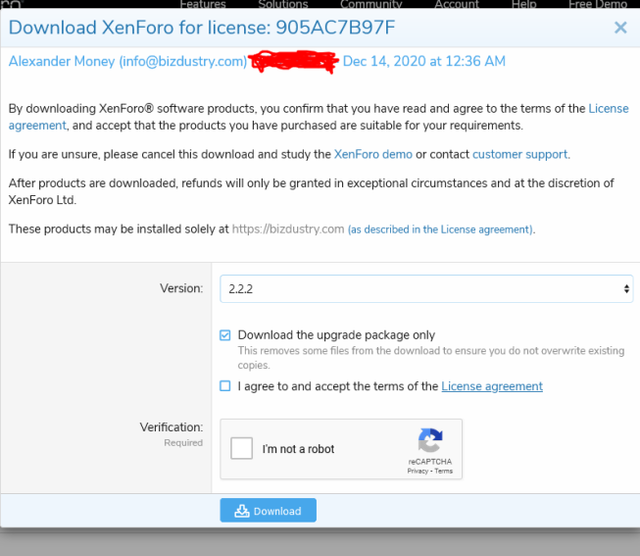Image resolution: width=640 pixels, height=556 pixels.
Task: Click the Free Demo nav item
Action: (598, 4)
